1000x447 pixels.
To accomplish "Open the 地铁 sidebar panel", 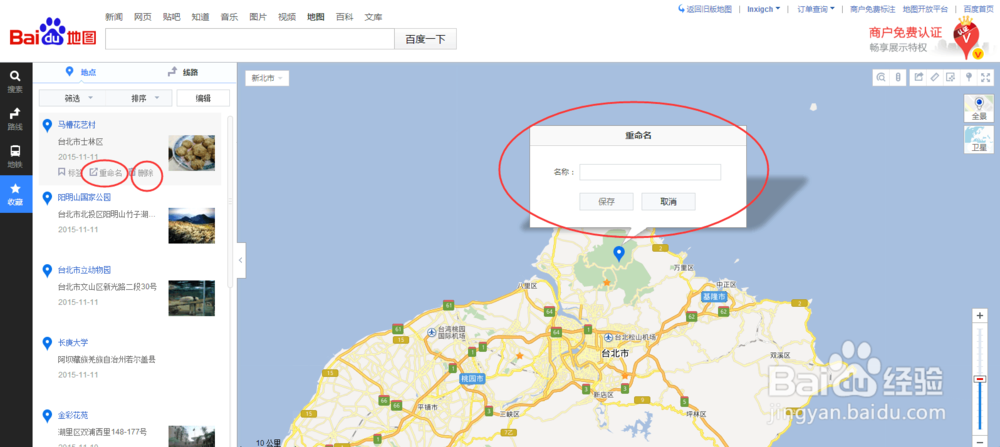I will click(x=15, y=156).
